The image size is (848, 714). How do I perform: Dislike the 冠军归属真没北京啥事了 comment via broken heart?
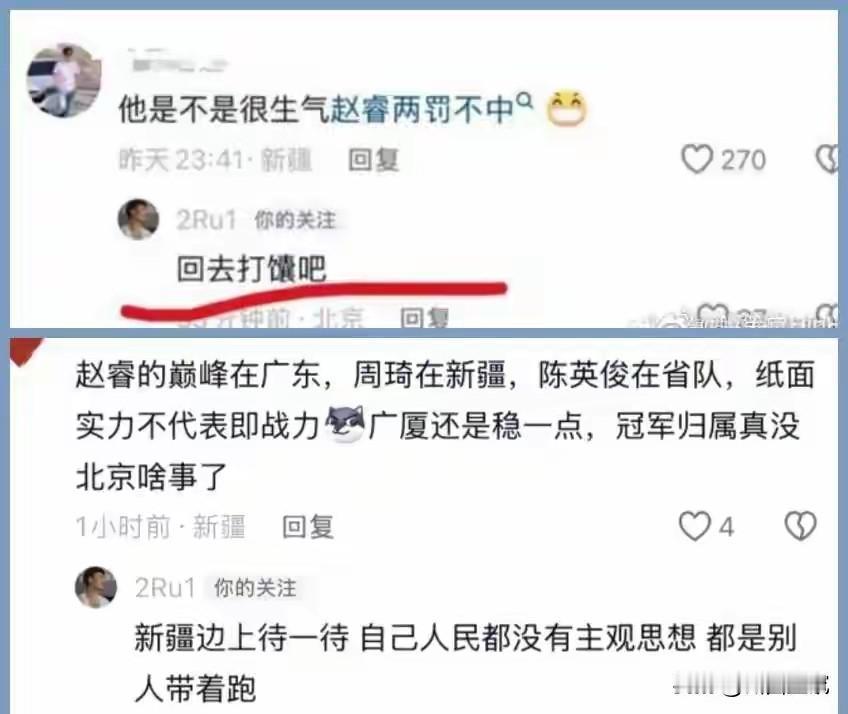tap(800, 526)
